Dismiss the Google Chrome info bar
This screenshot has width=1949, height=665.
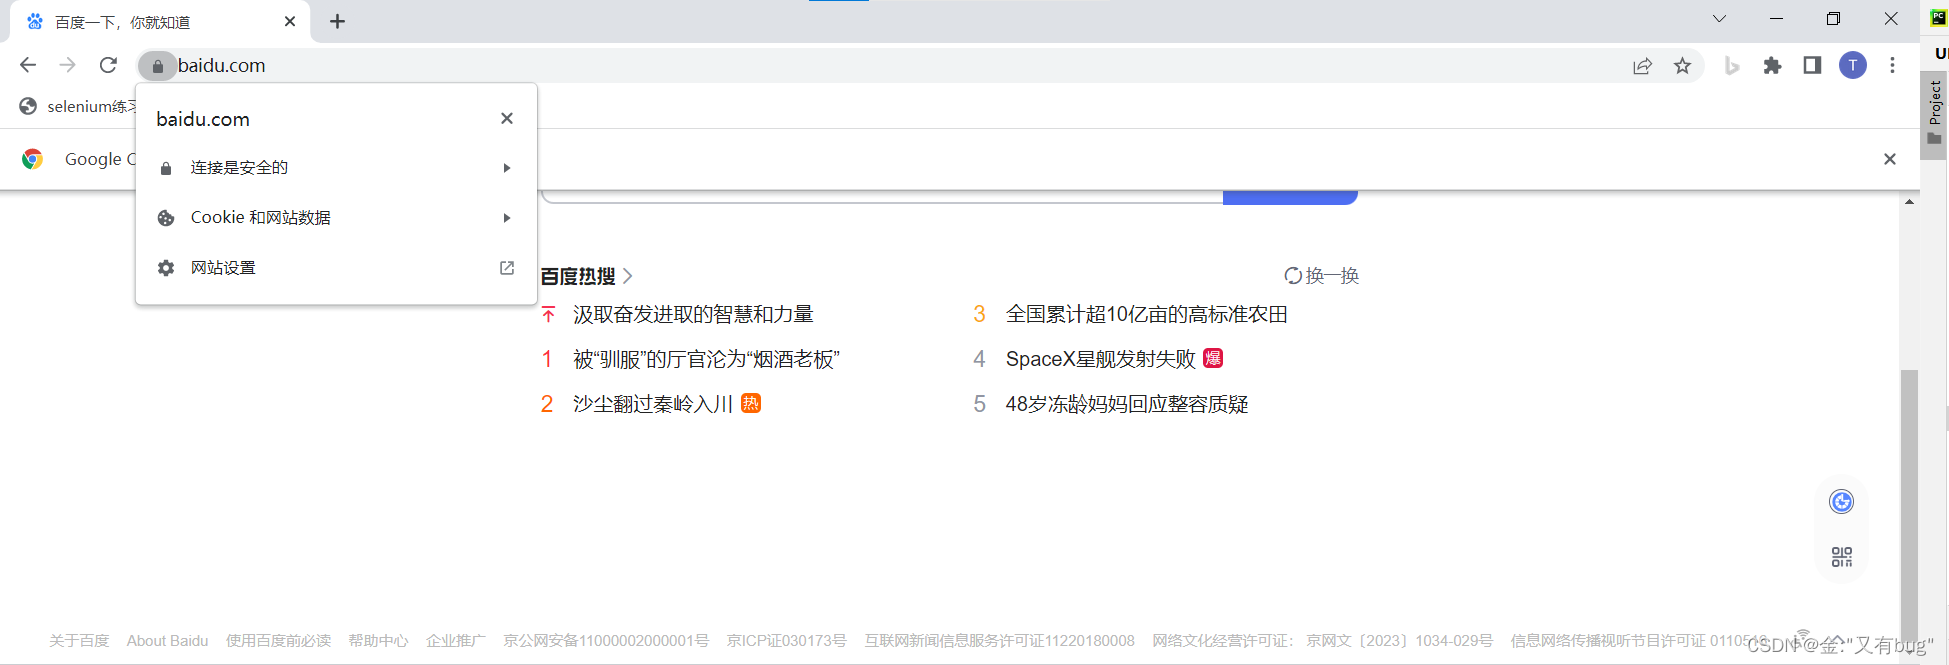(x=1890, y=159)
